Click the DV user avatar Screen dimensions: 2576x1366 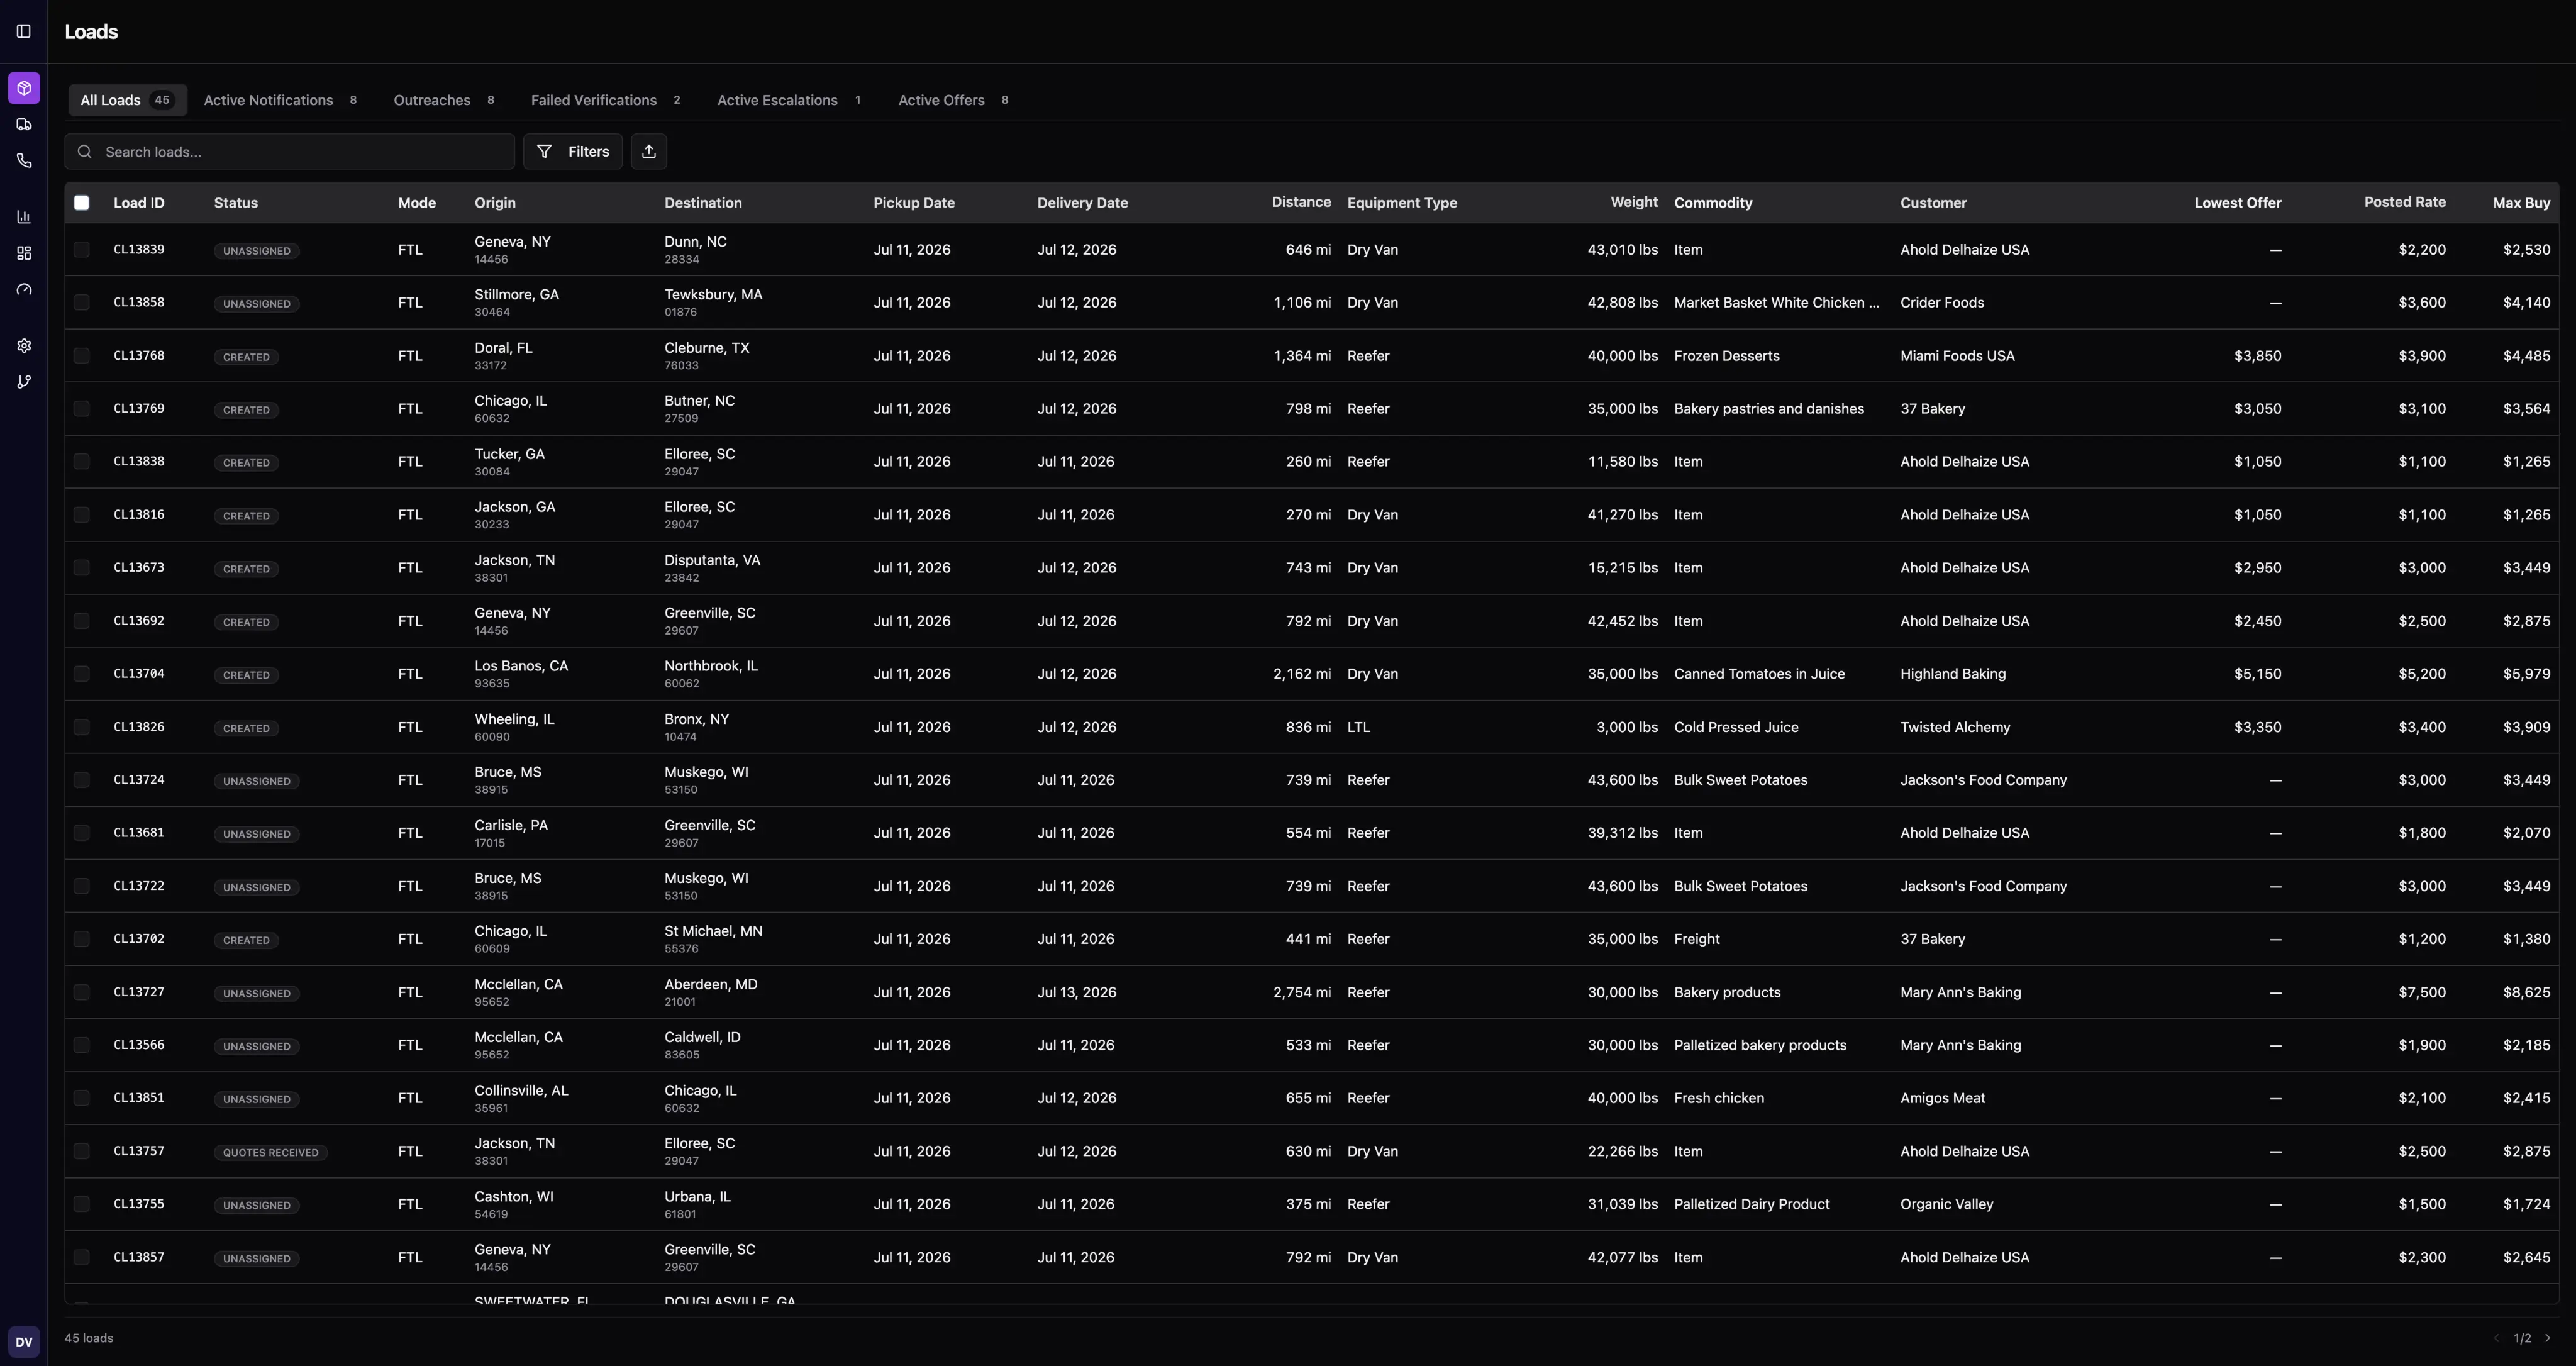click(24, 1342)
